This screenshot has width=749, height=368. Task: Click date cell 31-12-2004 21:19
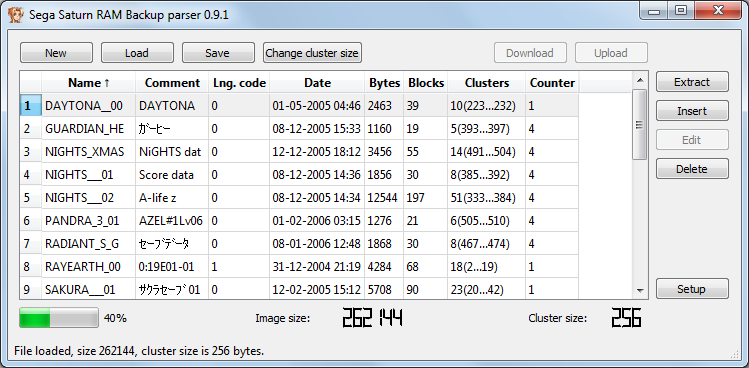(x=317, y=266)
